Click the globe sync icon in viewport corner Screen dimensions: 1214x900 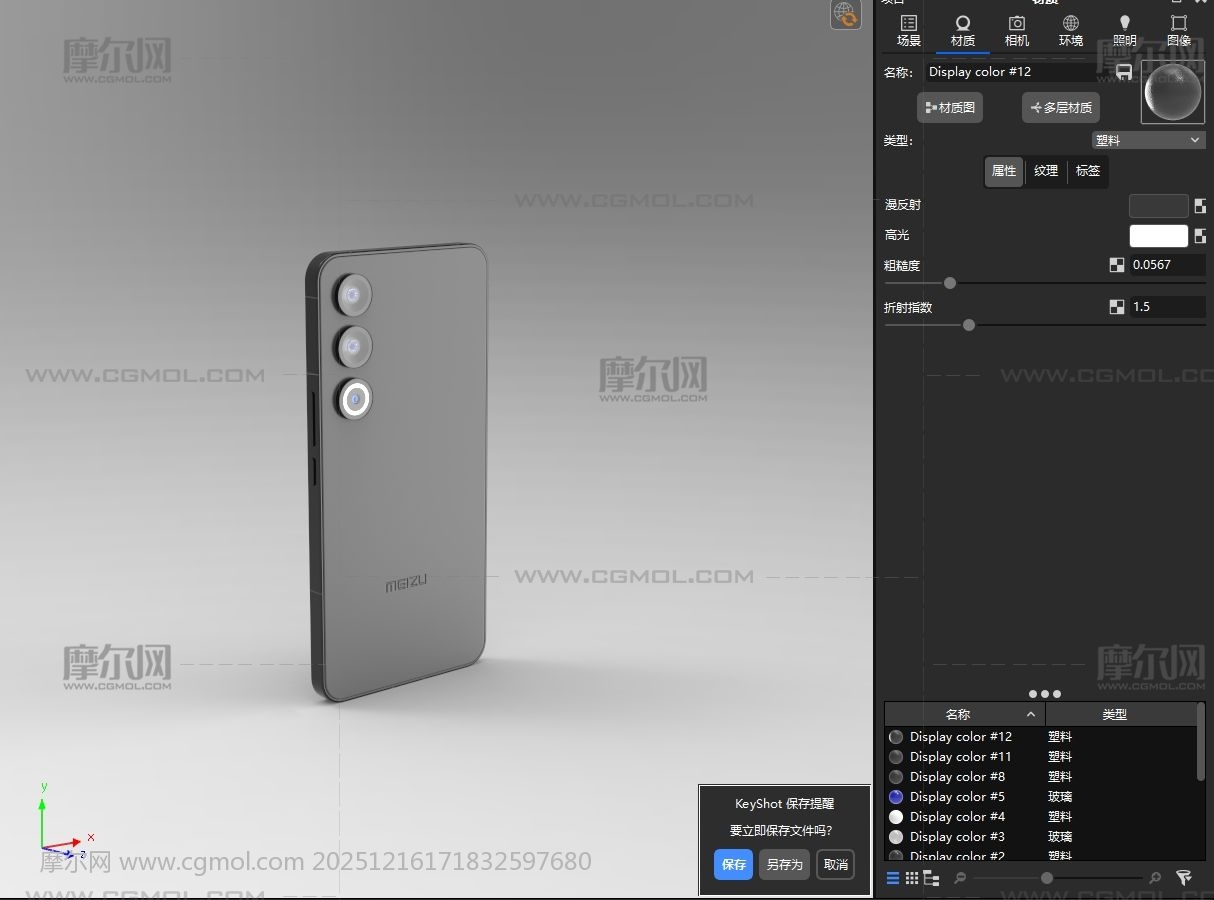tap(845, 15)
